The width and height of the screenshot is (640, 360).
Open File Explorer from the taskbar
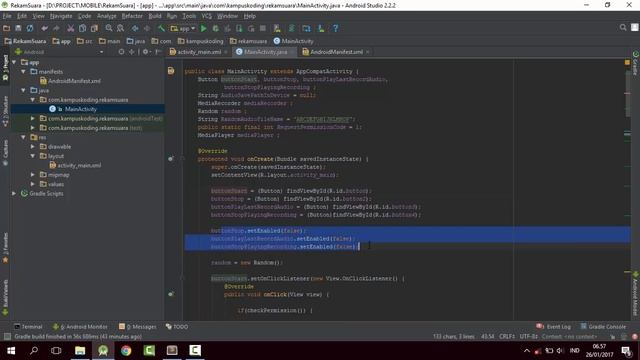point(80,351)
